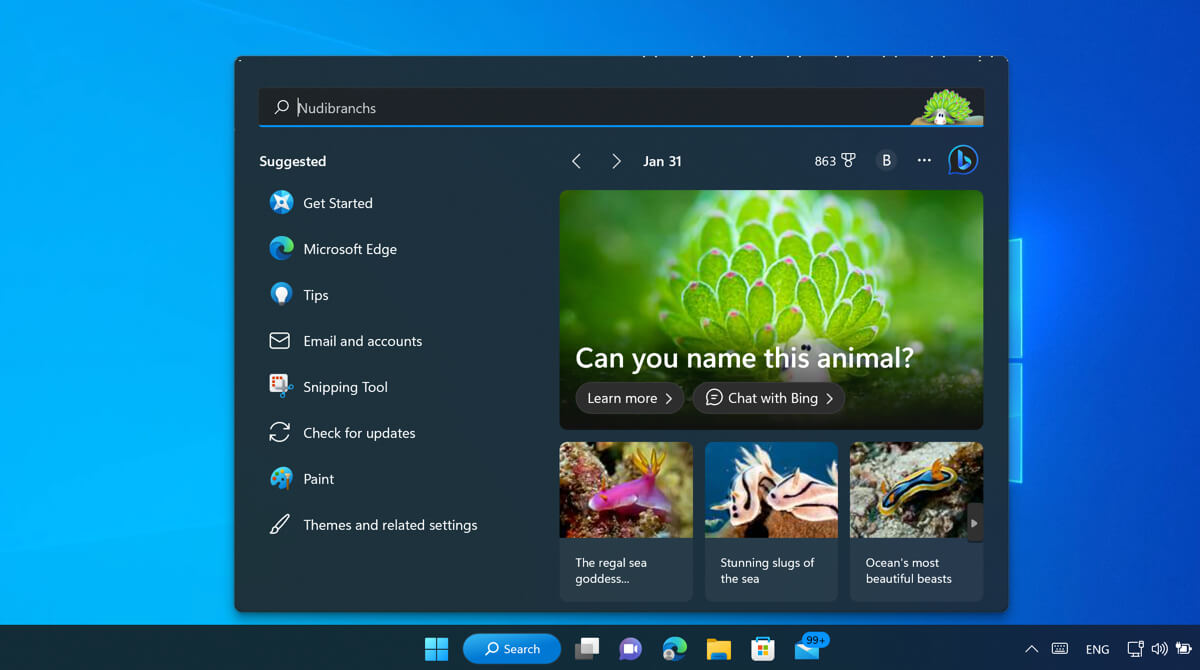Expand the hidden system tray icons

click(1032, 649)
